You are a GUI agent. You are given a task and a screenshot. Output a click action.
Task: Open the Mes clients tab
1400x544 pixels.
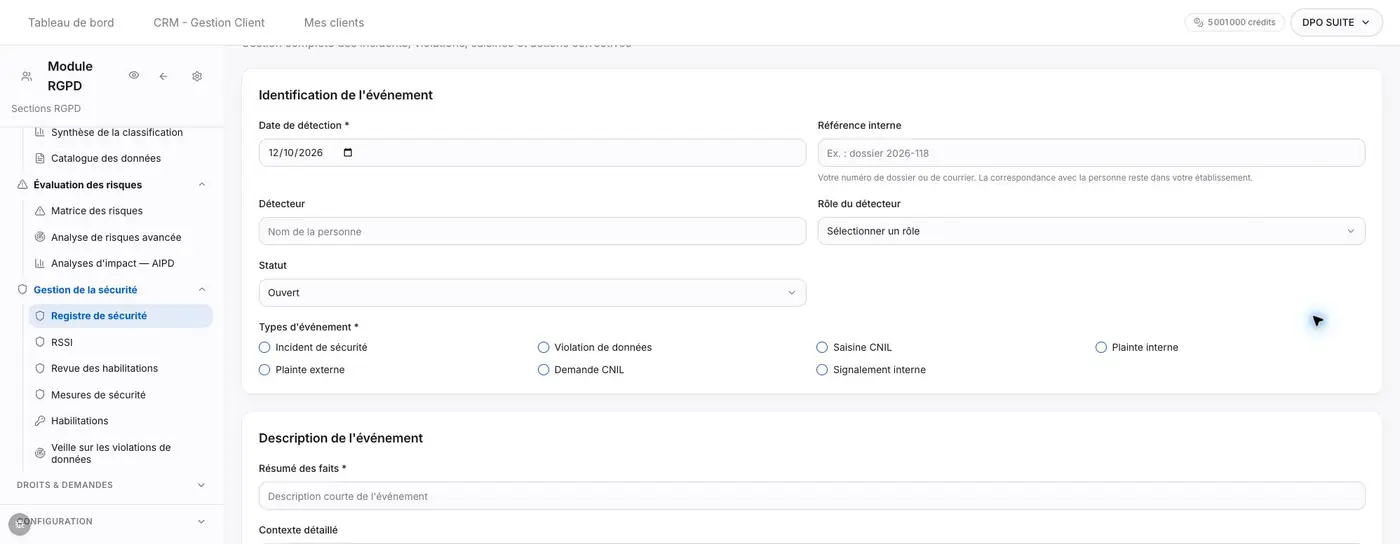(334, 22)
